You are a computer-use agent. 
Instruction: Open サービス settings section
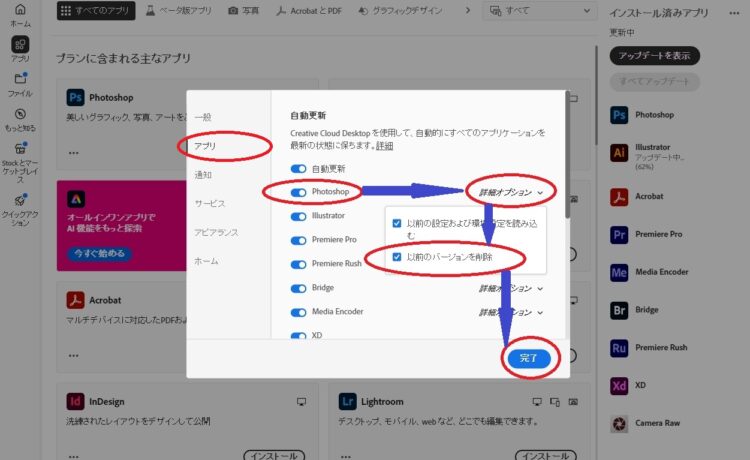coord(210,204)
